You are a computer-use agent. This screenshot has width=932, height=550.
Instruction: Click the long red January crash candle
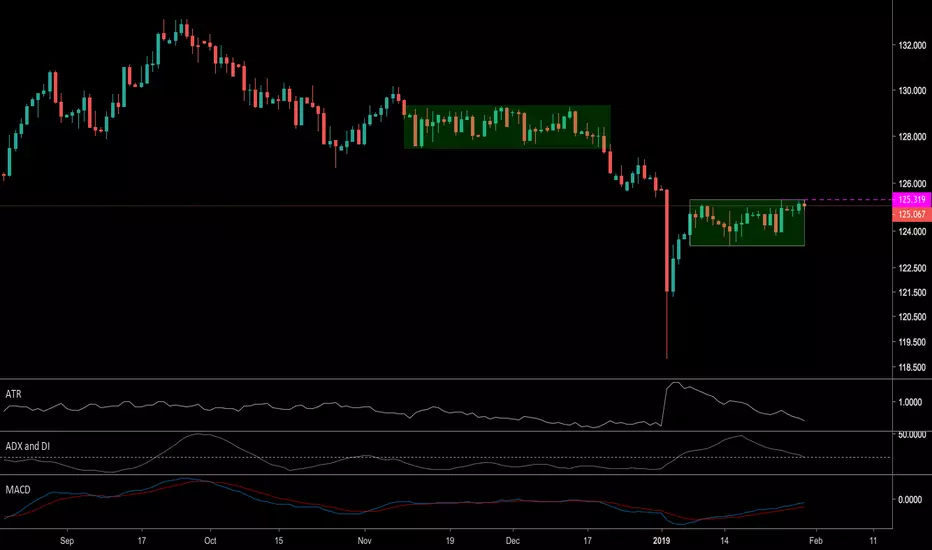667,274
